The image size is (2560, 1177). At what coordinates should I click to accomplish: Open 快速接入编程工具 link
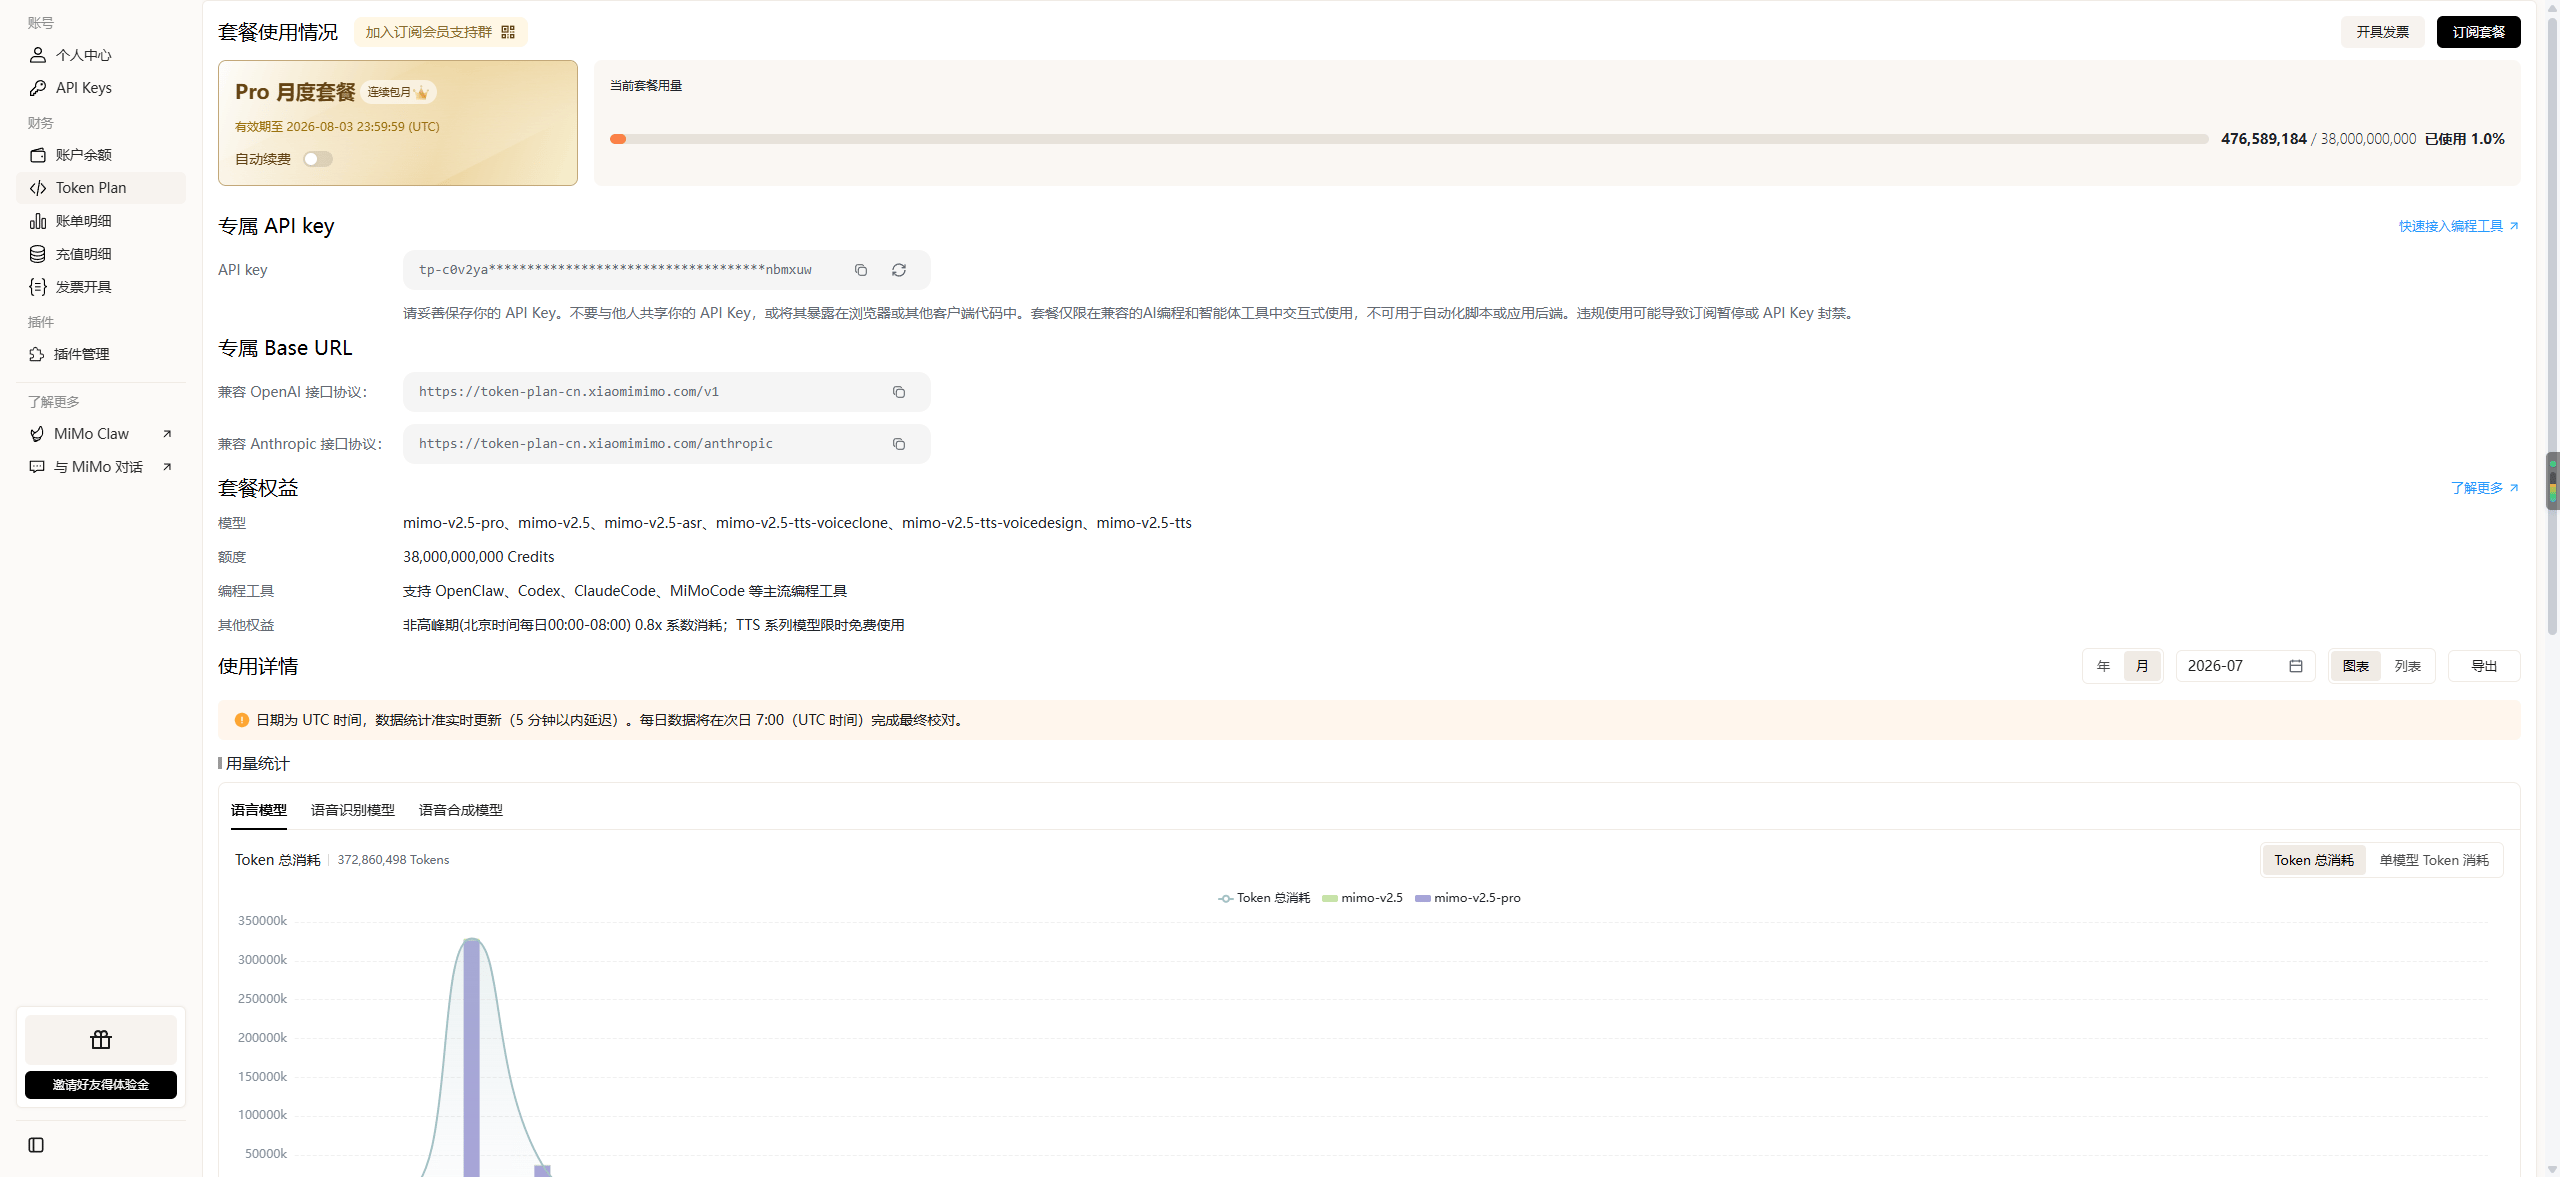pyautogui.click(x=2458, y=226)
